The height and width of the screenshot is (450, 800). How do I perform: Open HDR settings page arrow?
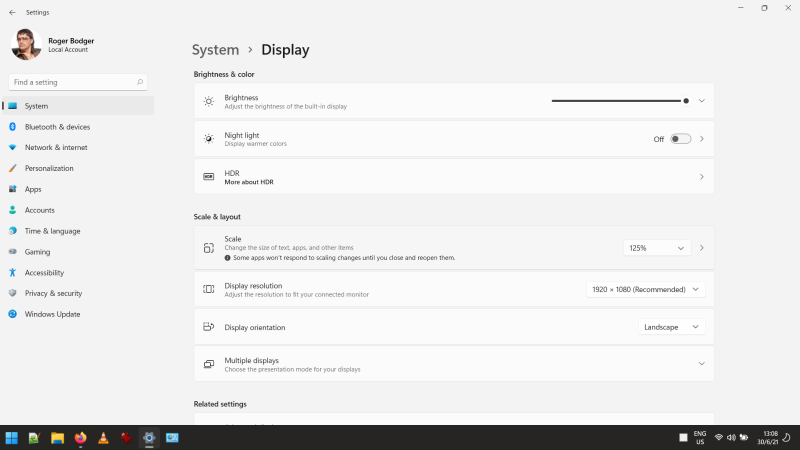(x=702, y=177)
